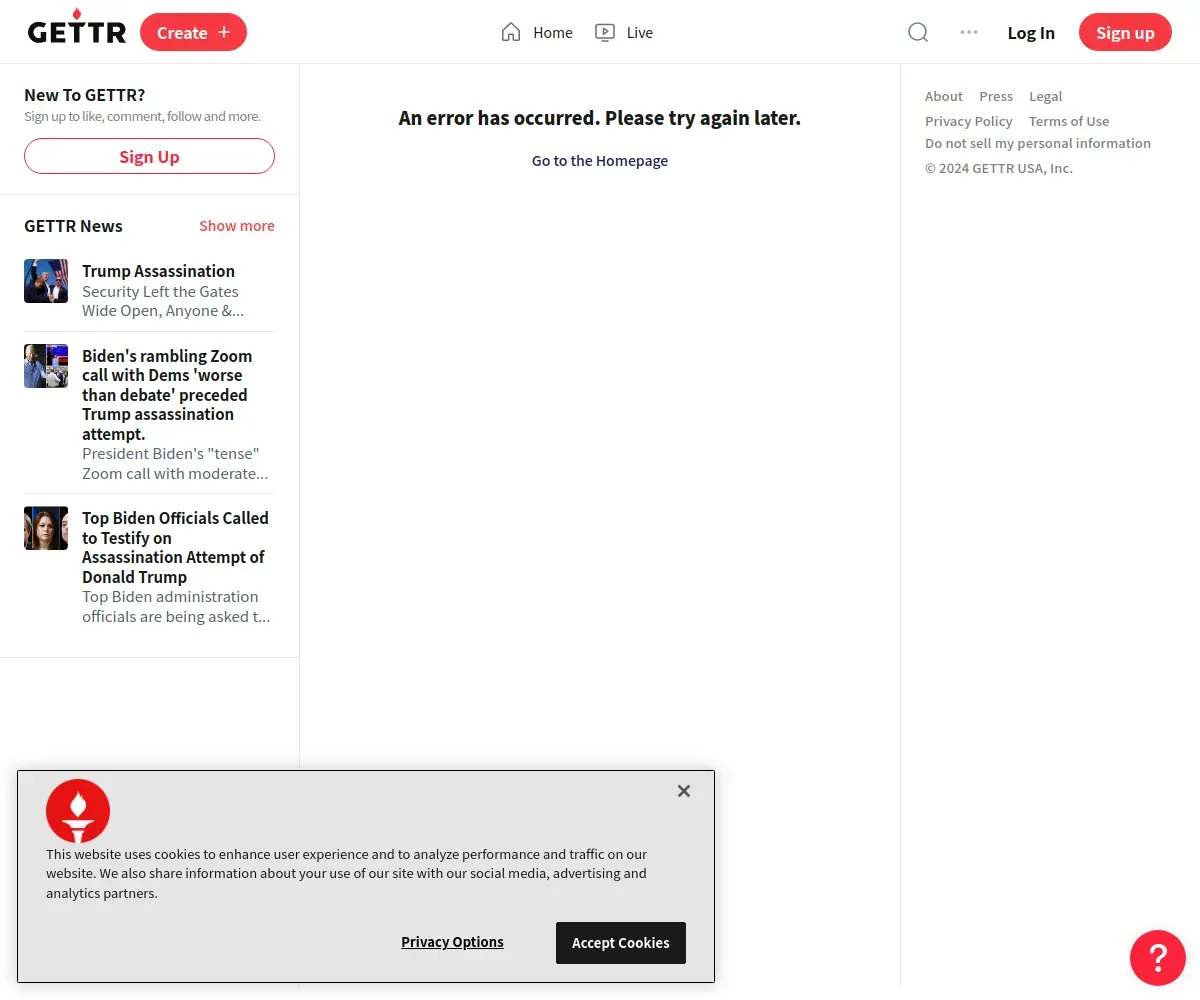Click Do not sell my personal information

pyautogui.click(x=1038, y=143)
